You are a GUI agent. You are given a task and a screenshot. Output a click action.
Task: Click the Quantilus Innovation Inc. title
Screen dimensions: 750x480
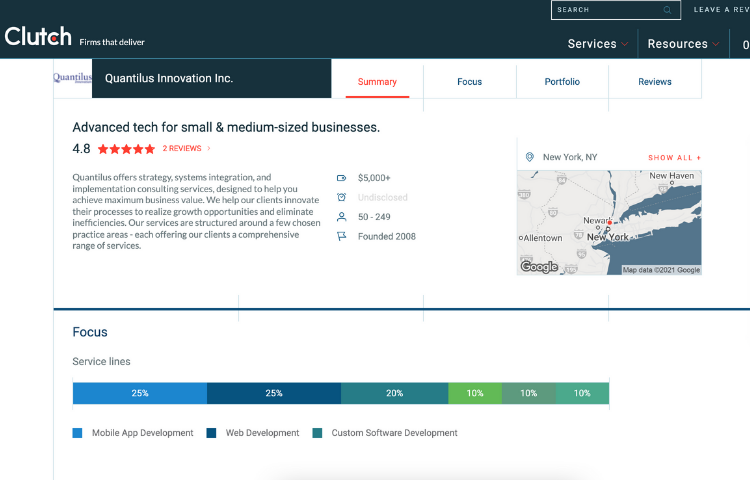tap(169, 78)
